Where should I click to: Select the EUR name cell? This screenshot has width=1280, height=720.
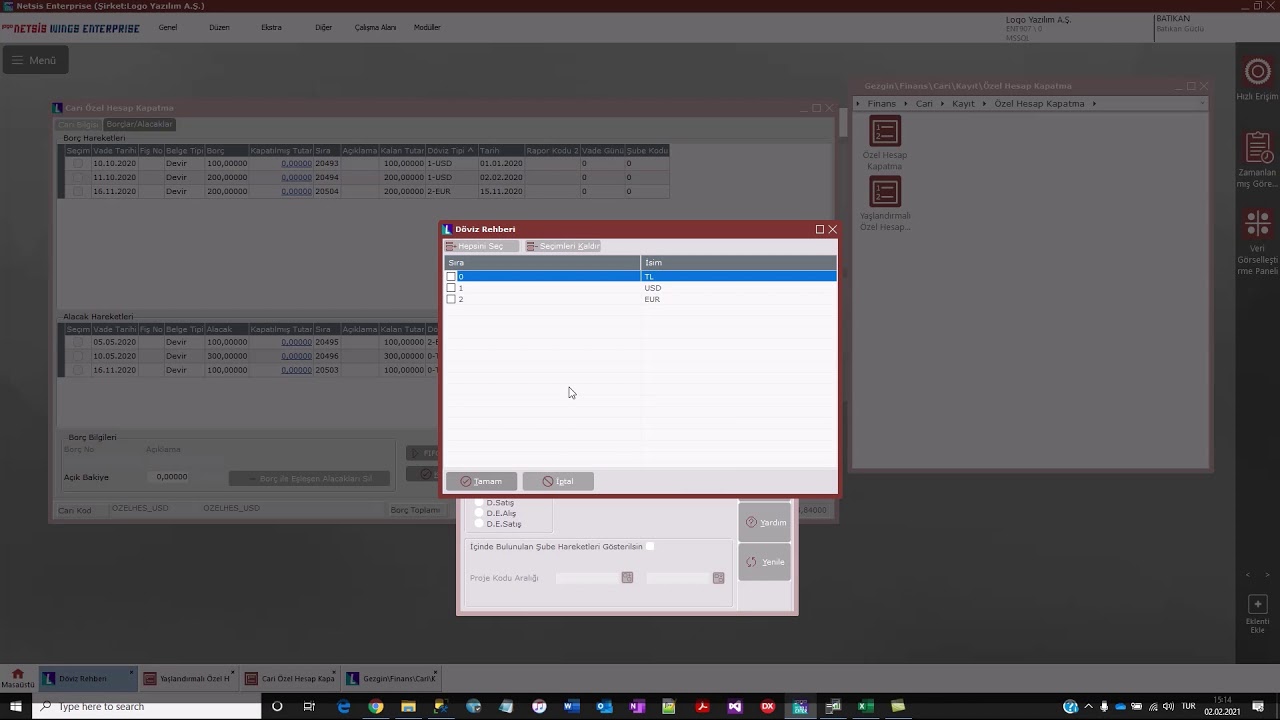point(652,299)
